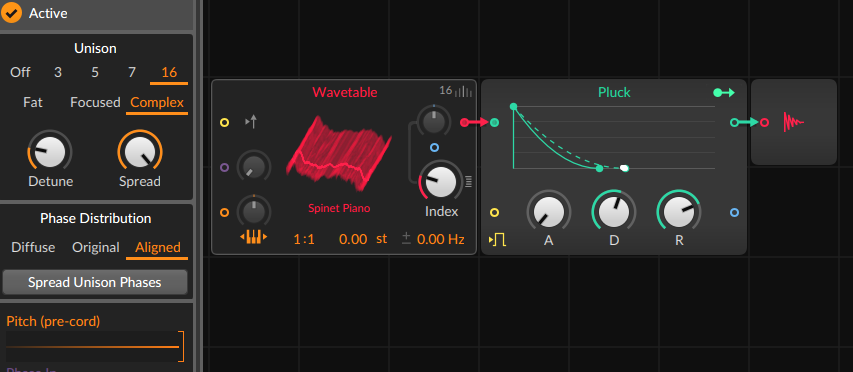Screen dimensions: 853x372
Task: Click the Spread knob
Action: 140,152
